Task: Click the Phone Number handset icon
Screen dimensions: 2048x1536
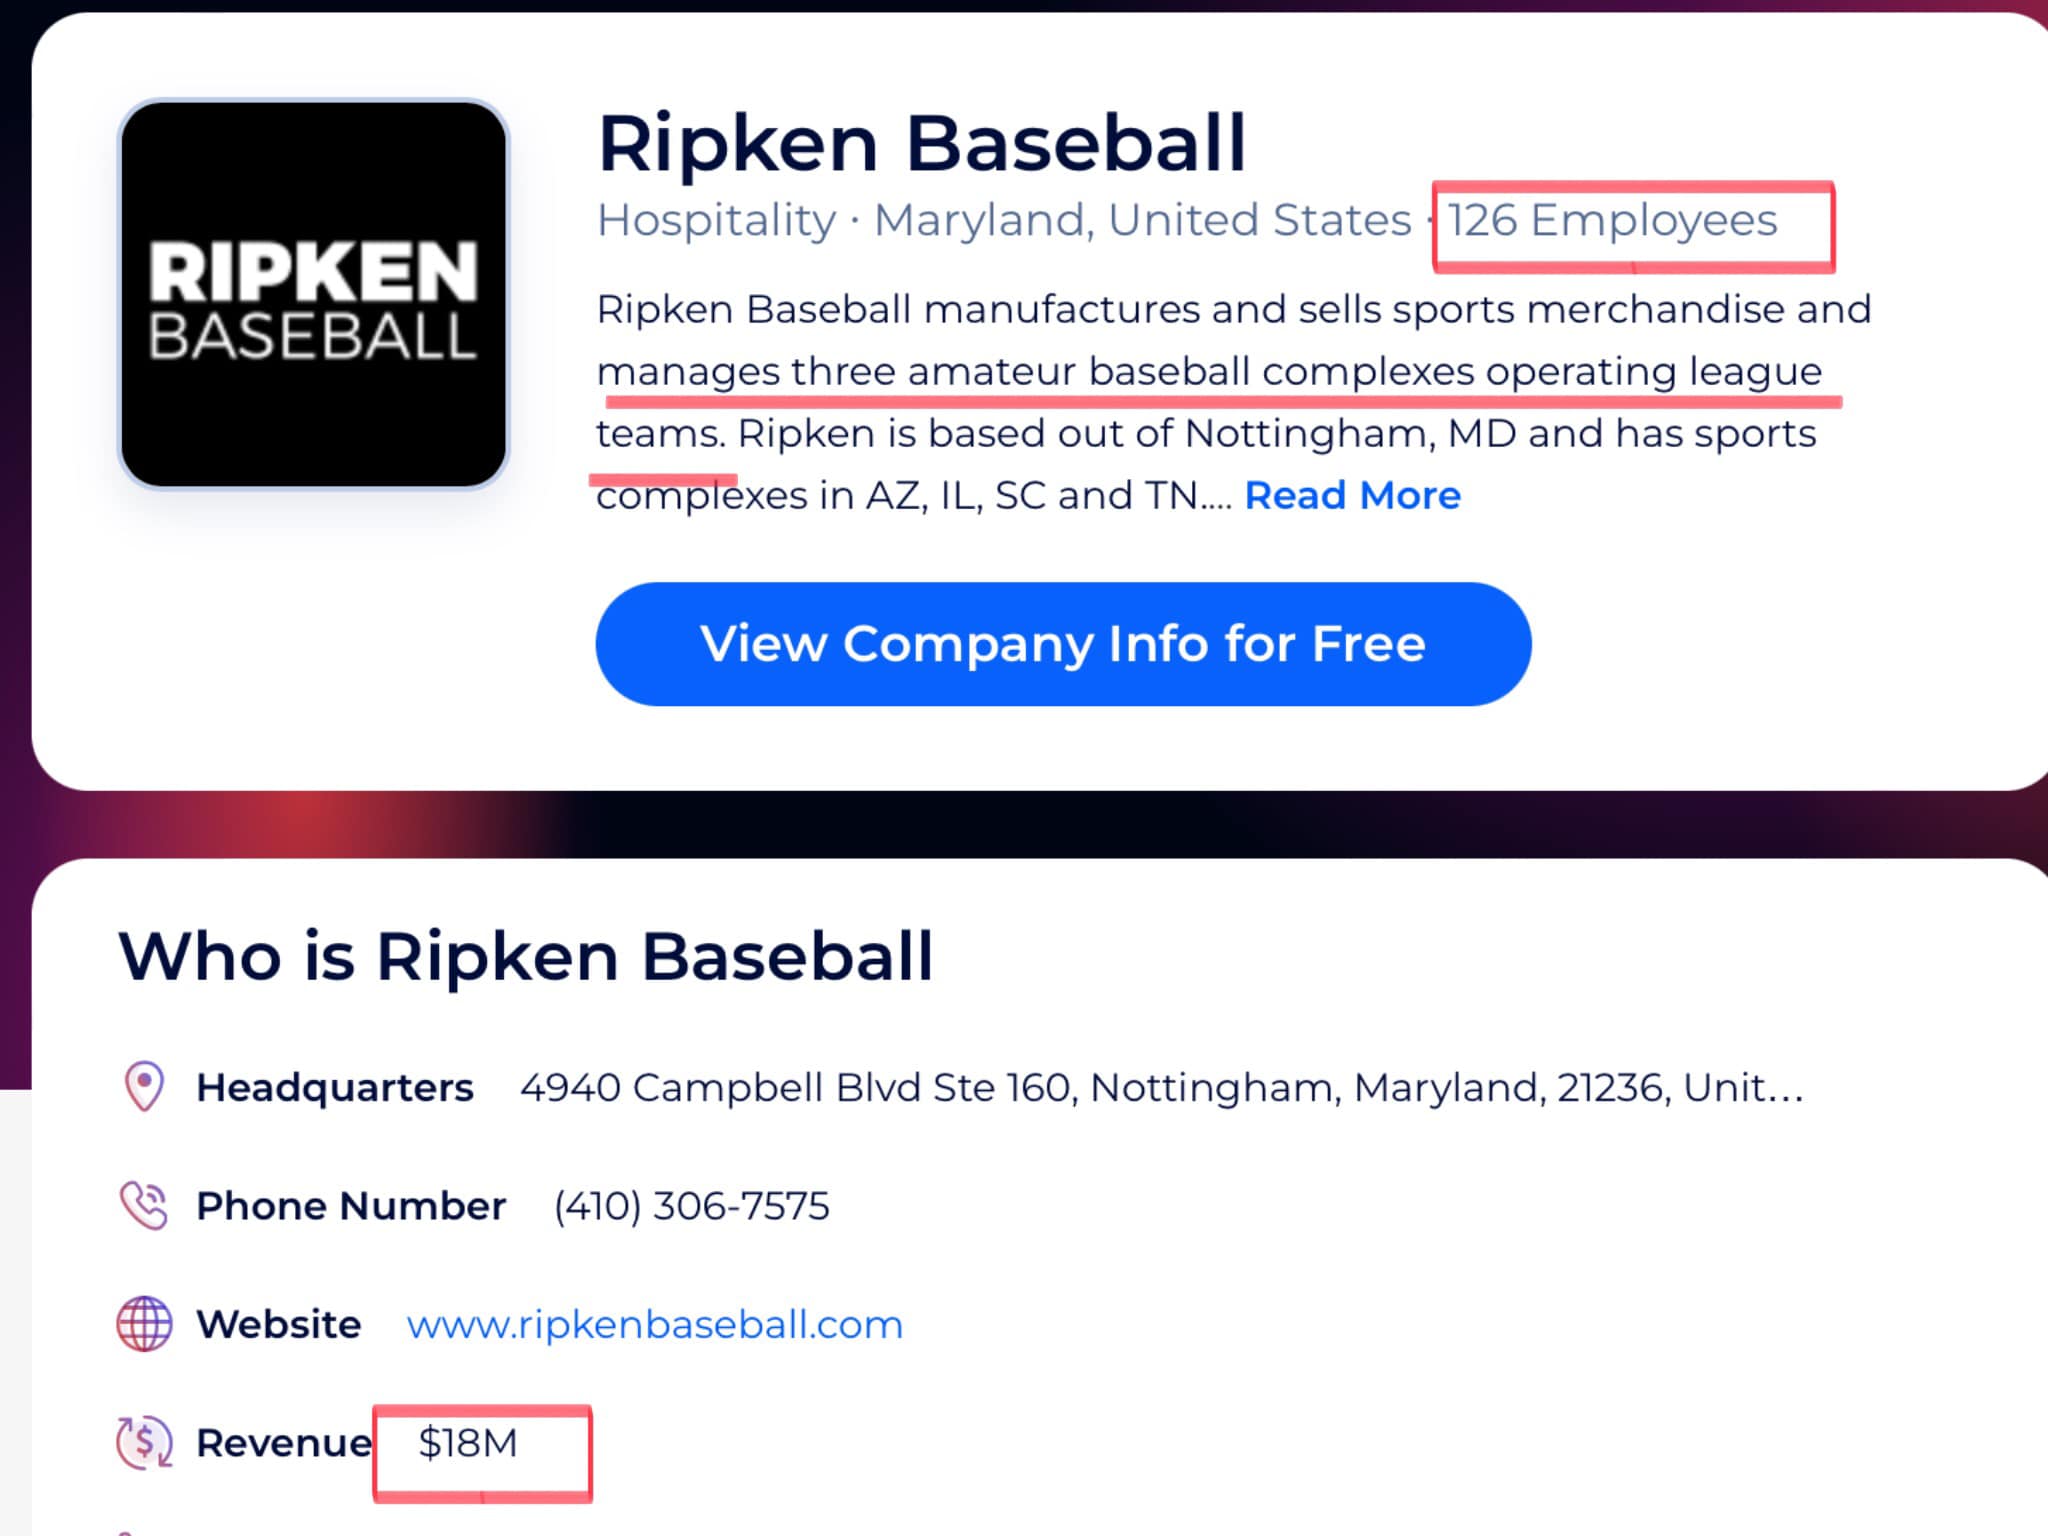Action: tap(144, 1205)
